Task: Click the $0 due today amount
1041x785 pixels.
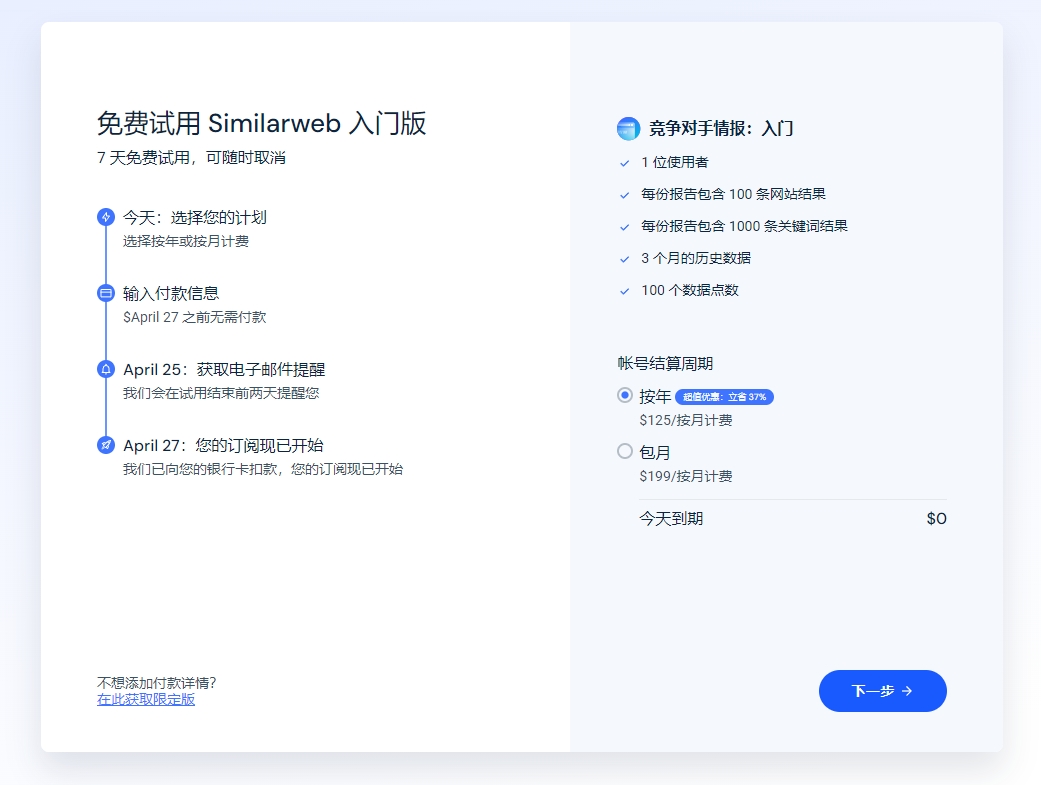Action: [937, 519]
